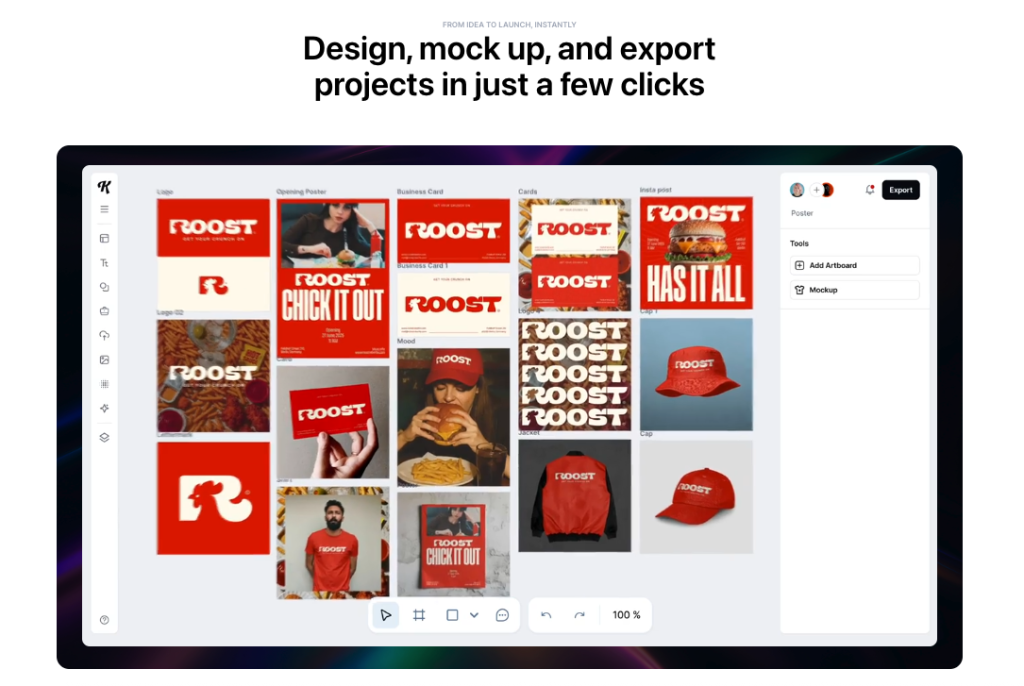Select the red bucket hat mockup thumbnail
The width and height of the screenshot is (1024, 686).
click(696, 375)
